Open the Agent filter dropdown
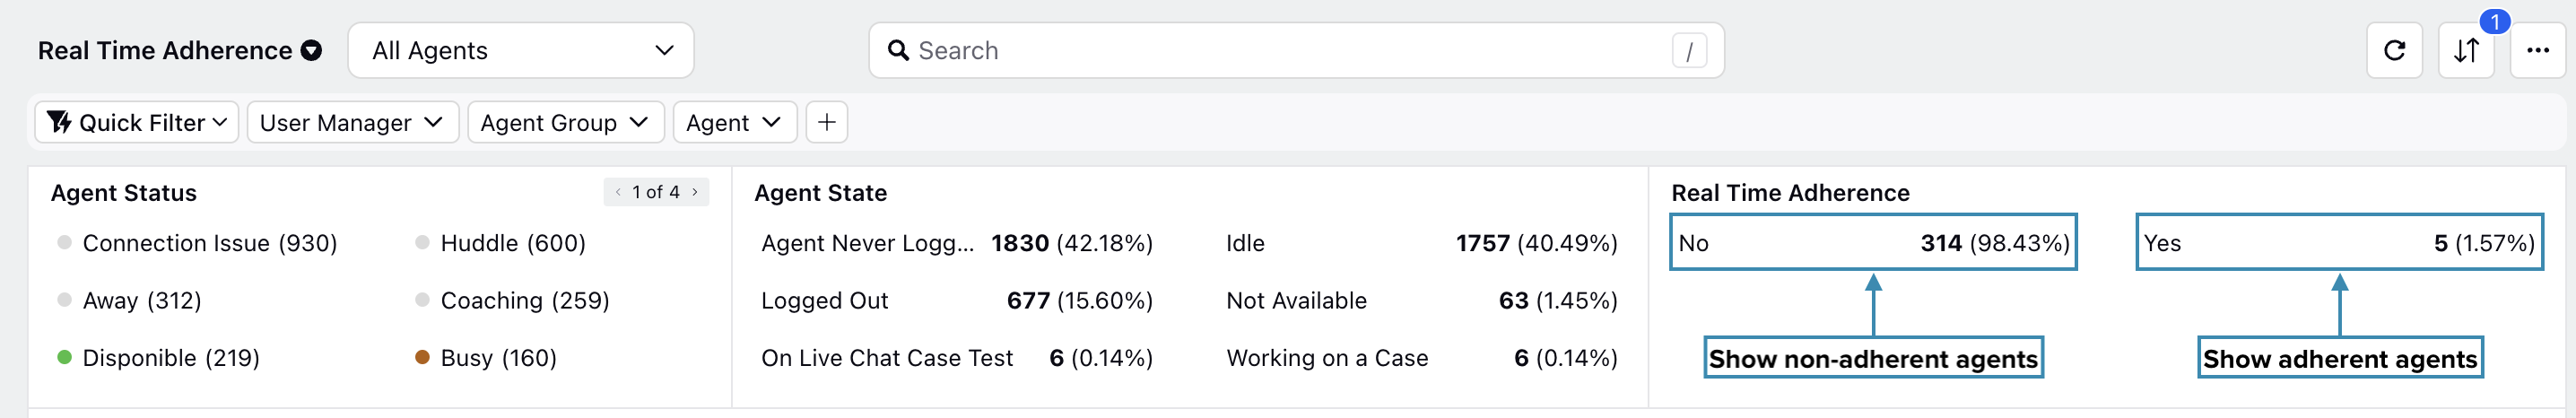 (734, 122)
